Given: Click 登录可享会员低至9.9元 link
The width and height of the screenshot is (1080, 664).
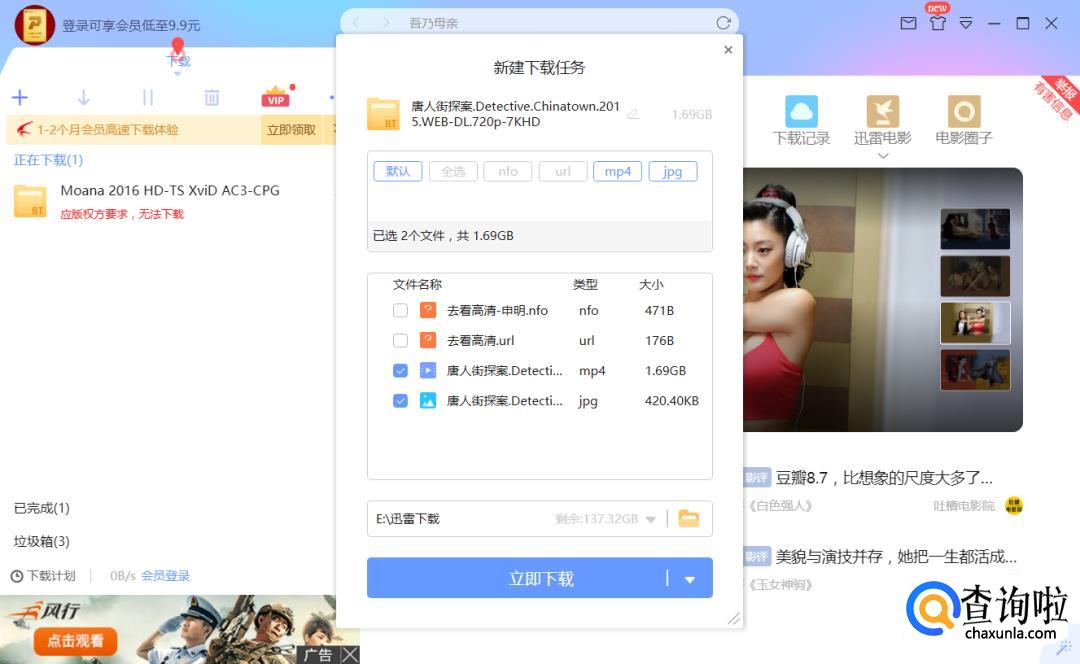Looking at the screenshot, I should pyautogui.click(x=131, y=25).
